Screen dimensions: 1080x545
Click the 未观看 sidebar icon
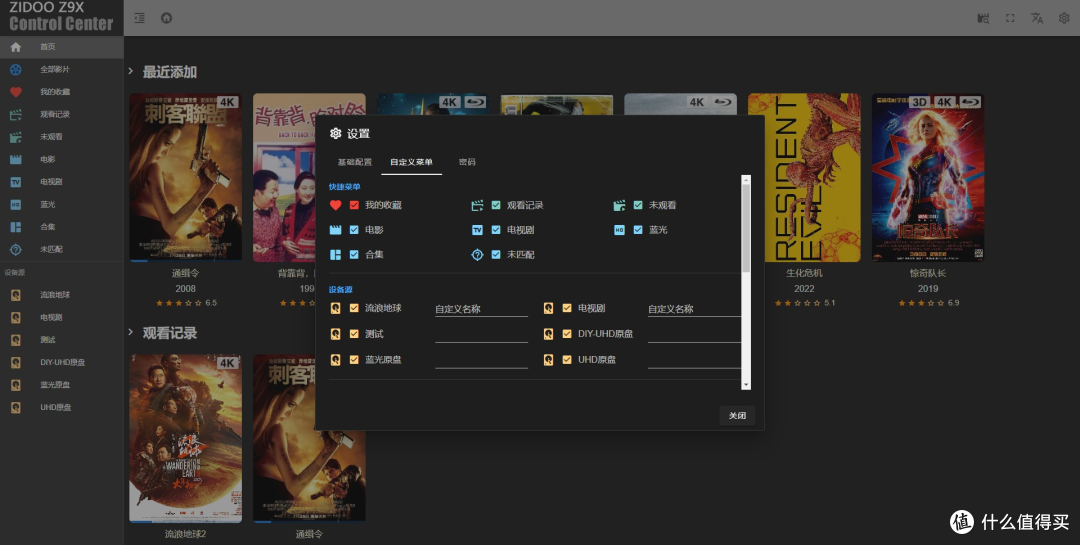point(15,137)
